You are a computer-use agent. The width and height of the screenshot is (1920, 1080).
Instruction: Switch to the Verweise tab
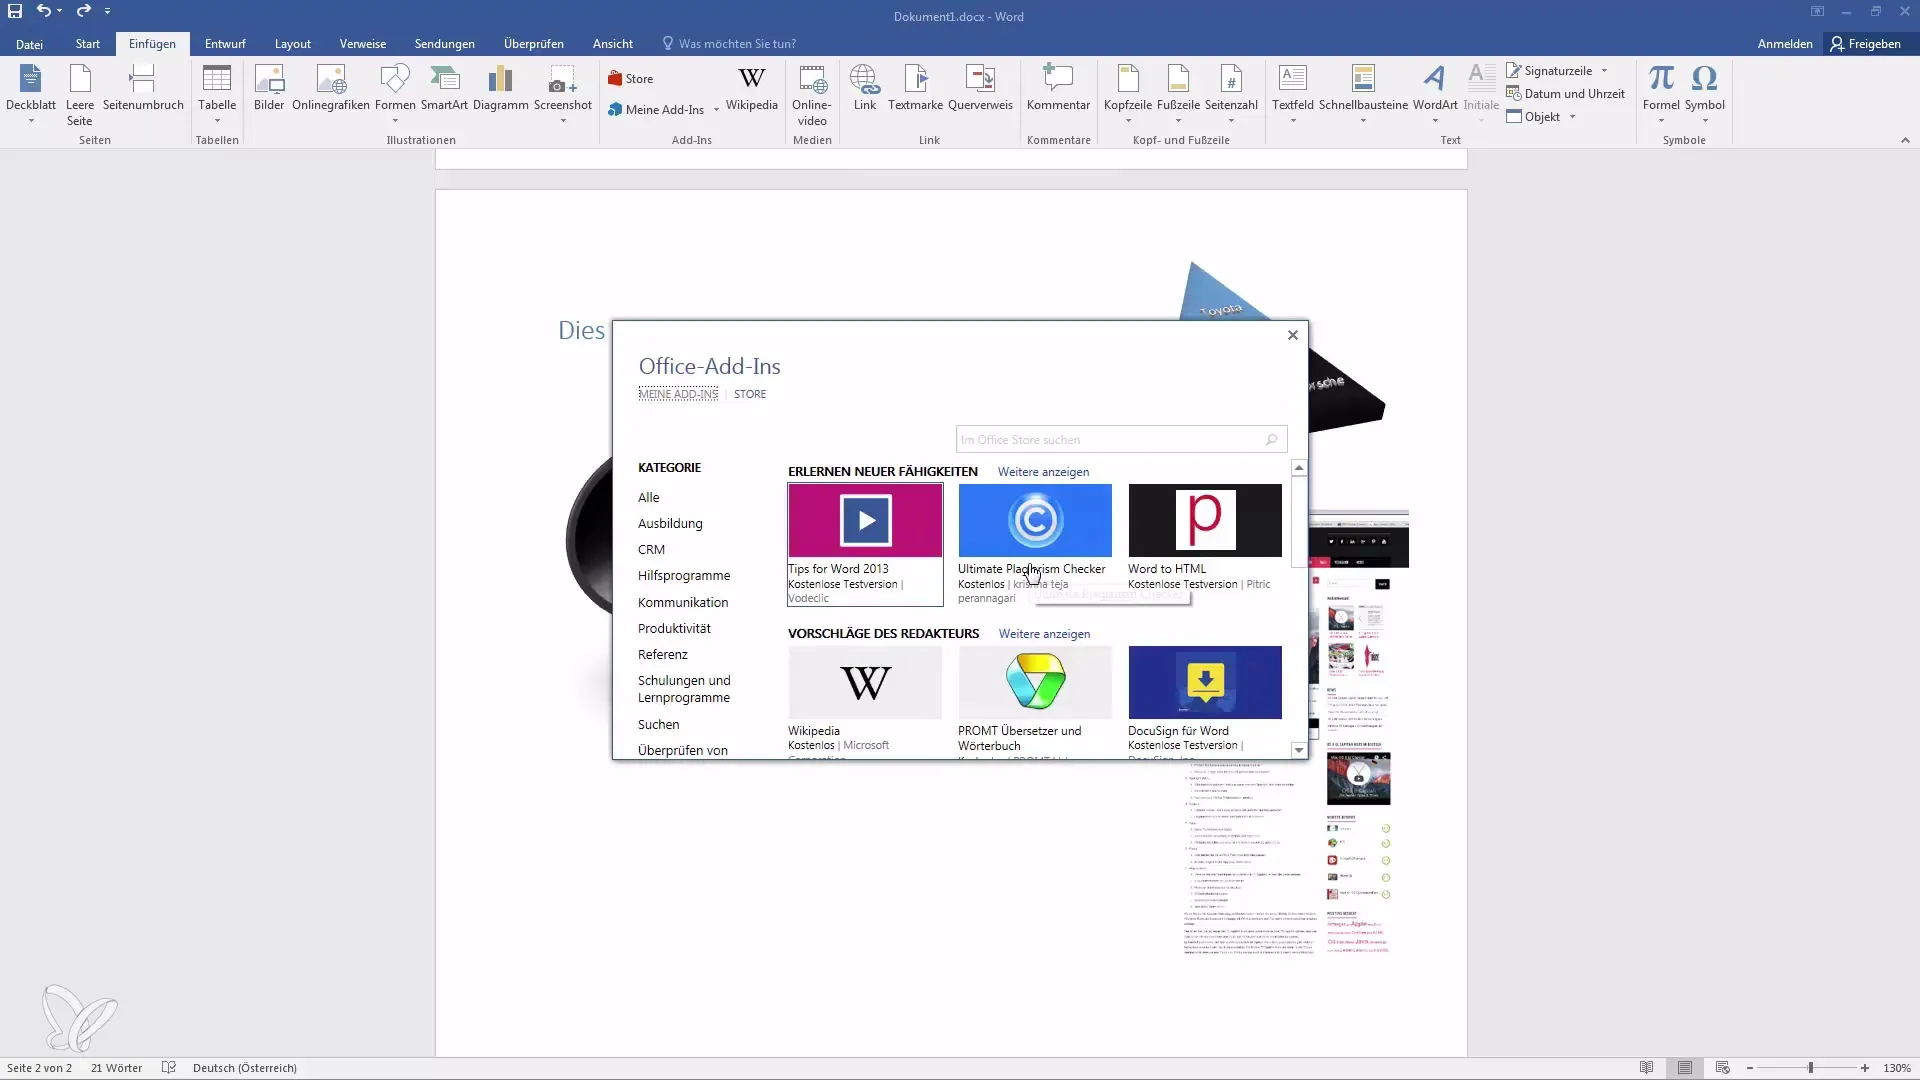click(363, 44)
